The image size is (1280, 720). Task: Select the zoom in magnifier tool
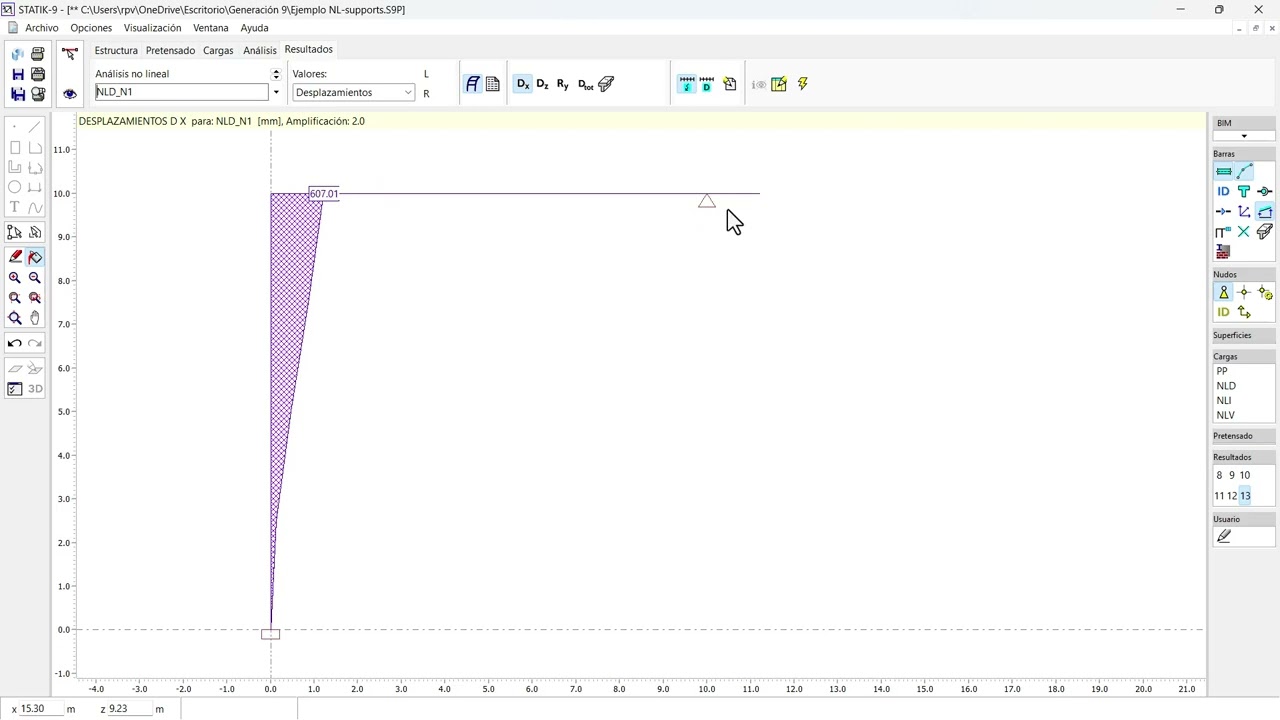tap(15, 278)
